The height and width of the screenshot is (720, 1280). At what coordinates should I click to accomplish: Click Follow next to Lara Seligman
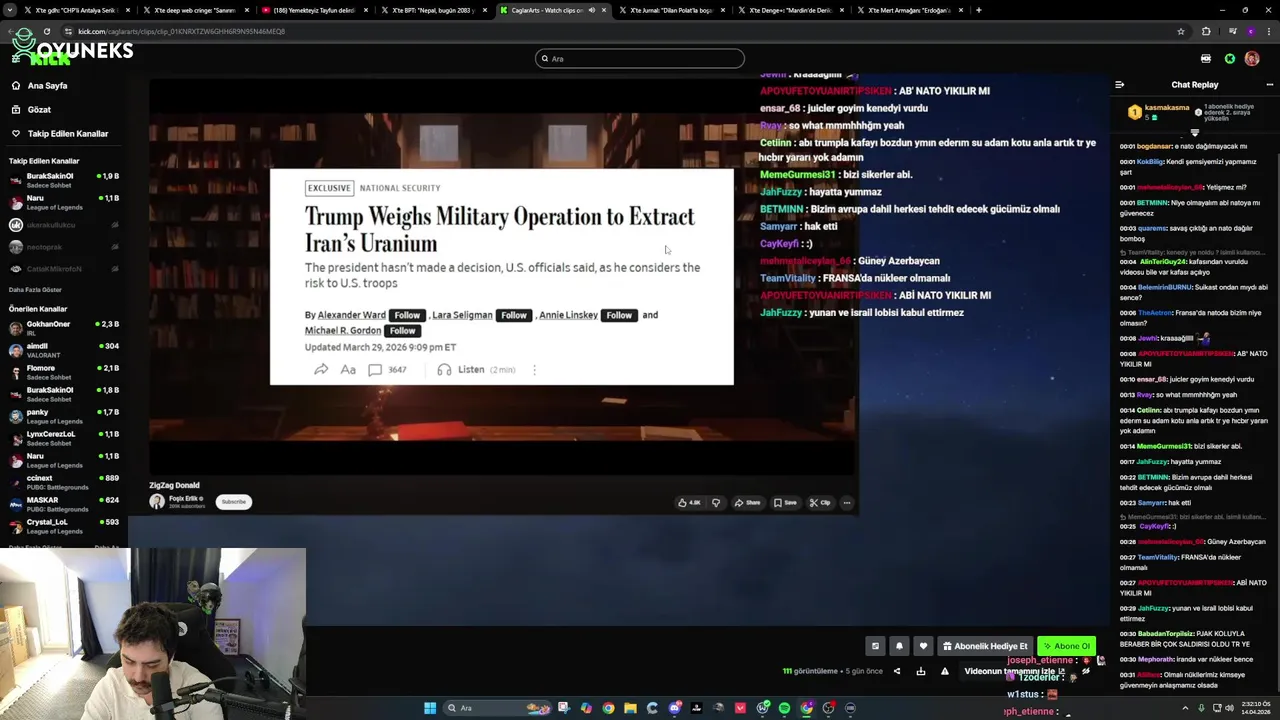[514, 315]
